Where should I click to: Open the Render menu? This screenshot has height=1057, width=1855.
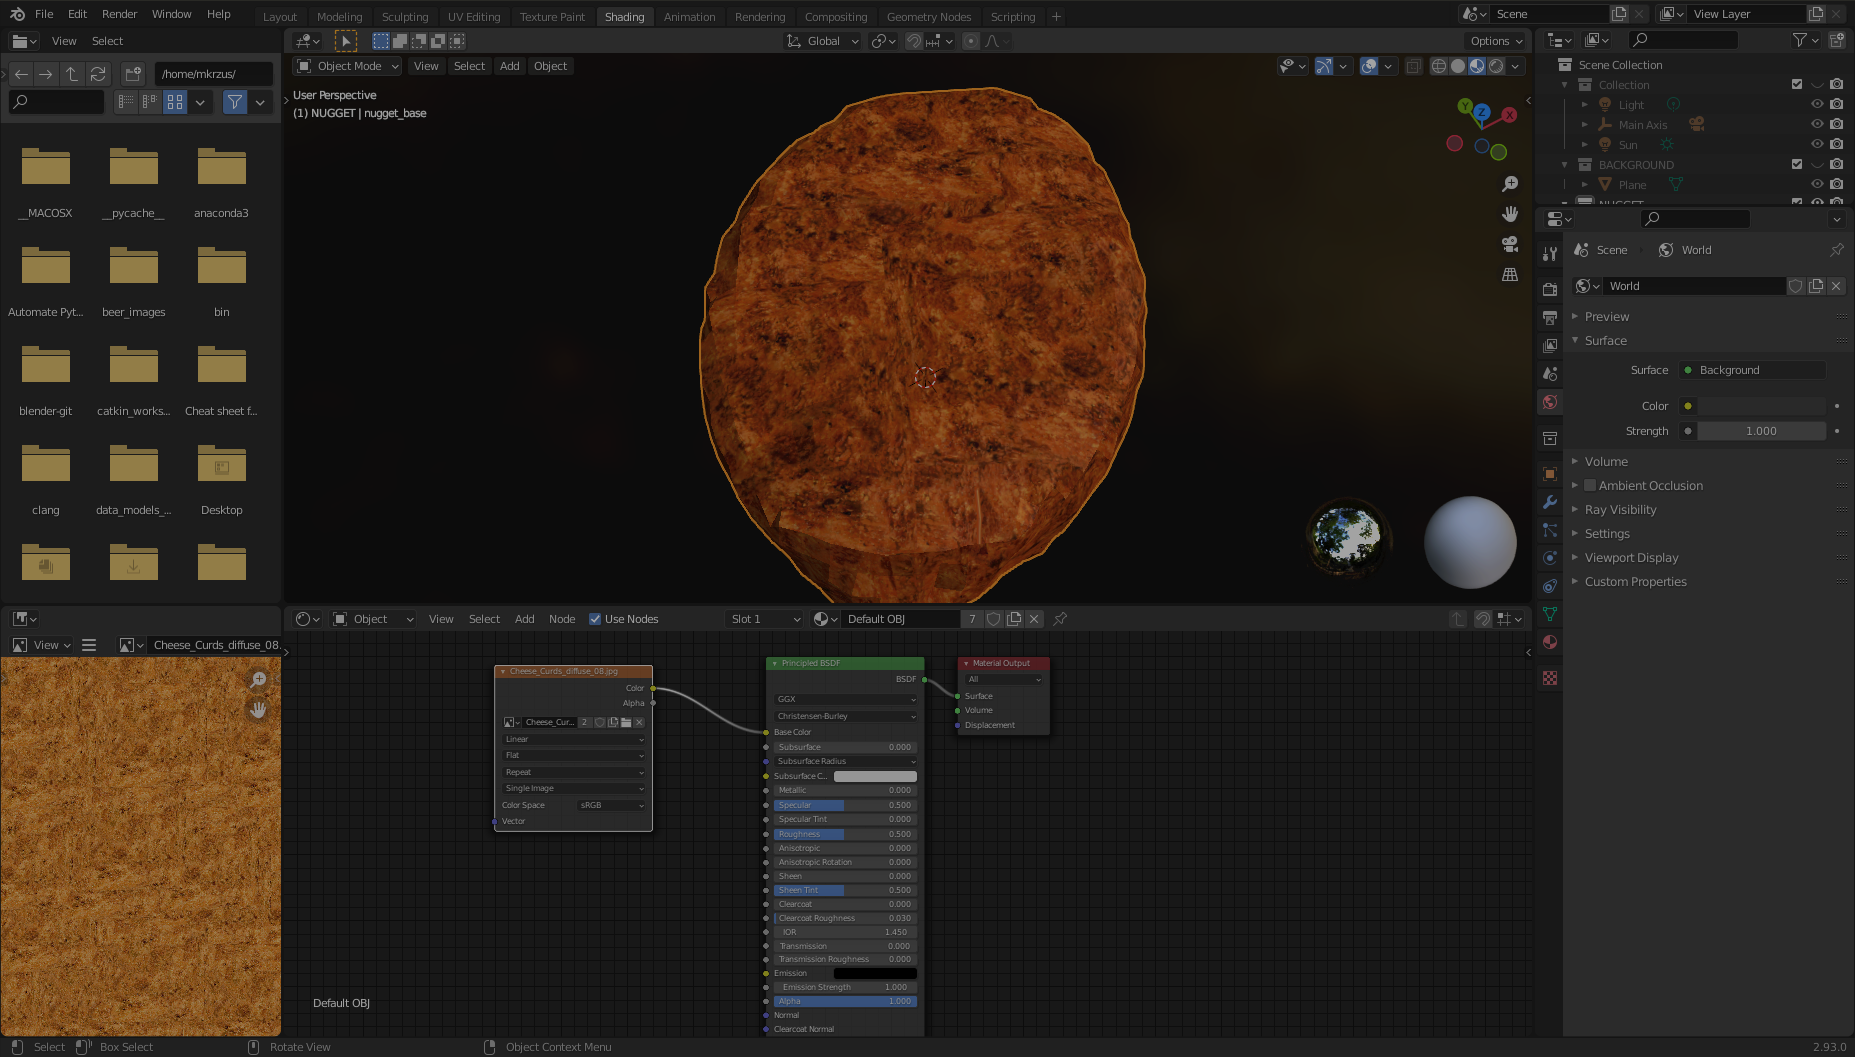119,14
